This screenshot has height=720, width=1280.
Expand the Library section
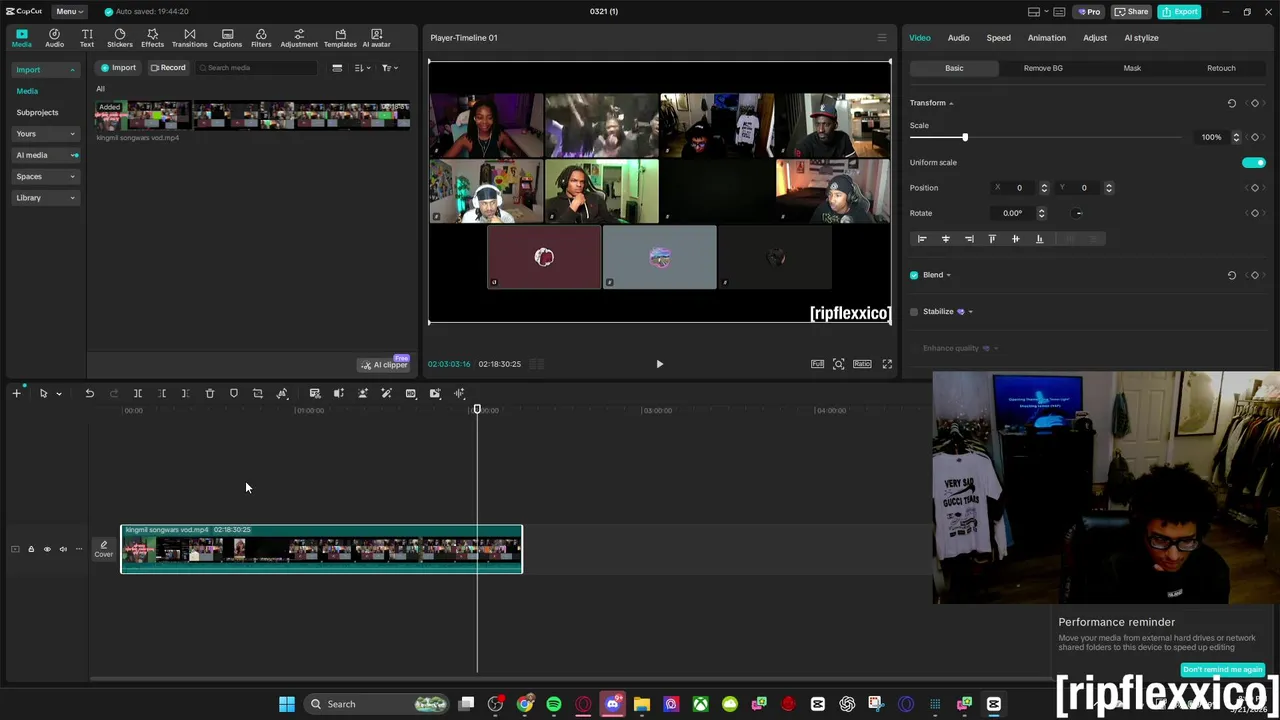point(45,198)
